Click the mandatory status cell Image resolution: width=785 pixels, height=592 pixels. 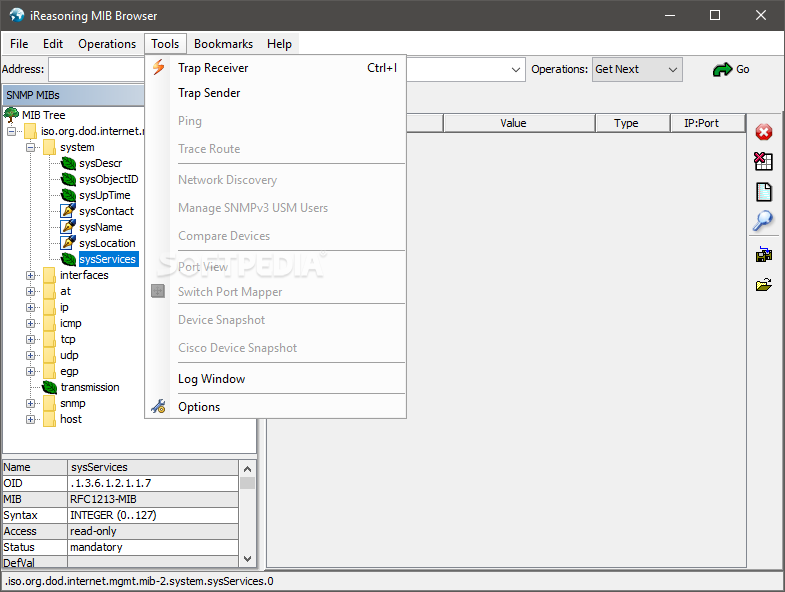point(153,547)
